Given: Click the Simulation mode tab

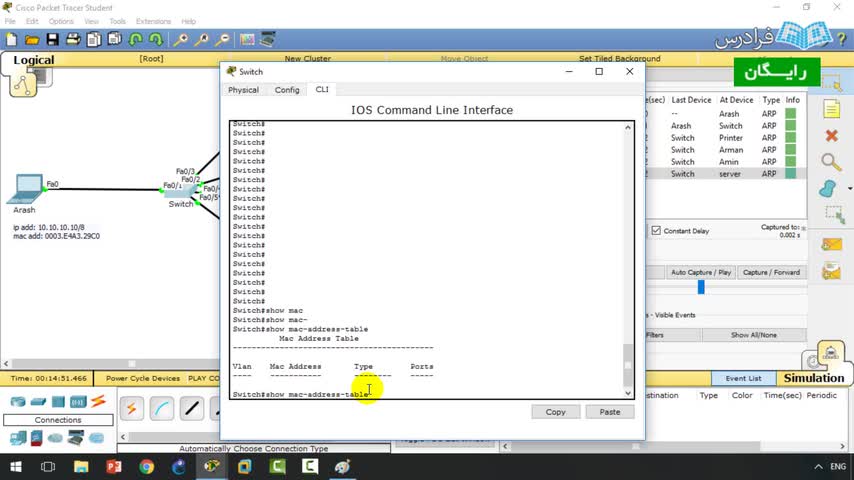Looking at the screenshot, I should (x=814, y=378).
